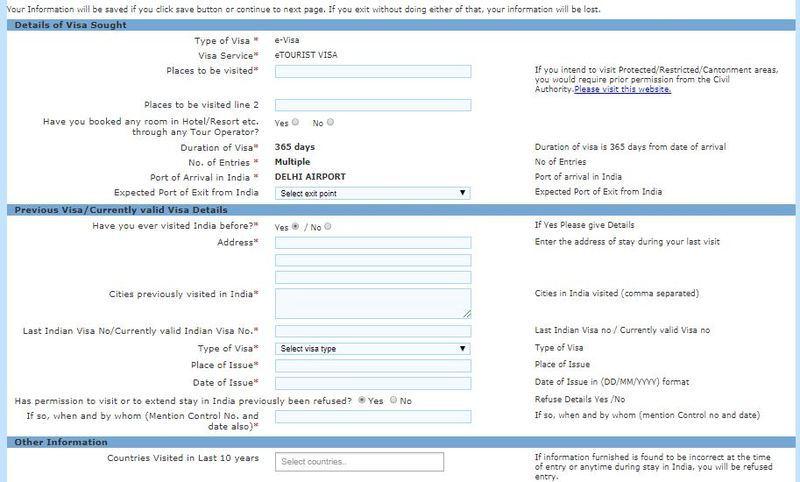This screenshot has width=800, height=482.
Task: Open Countries Visited in Last 10 years selector
Action: [x=359, y=461]
